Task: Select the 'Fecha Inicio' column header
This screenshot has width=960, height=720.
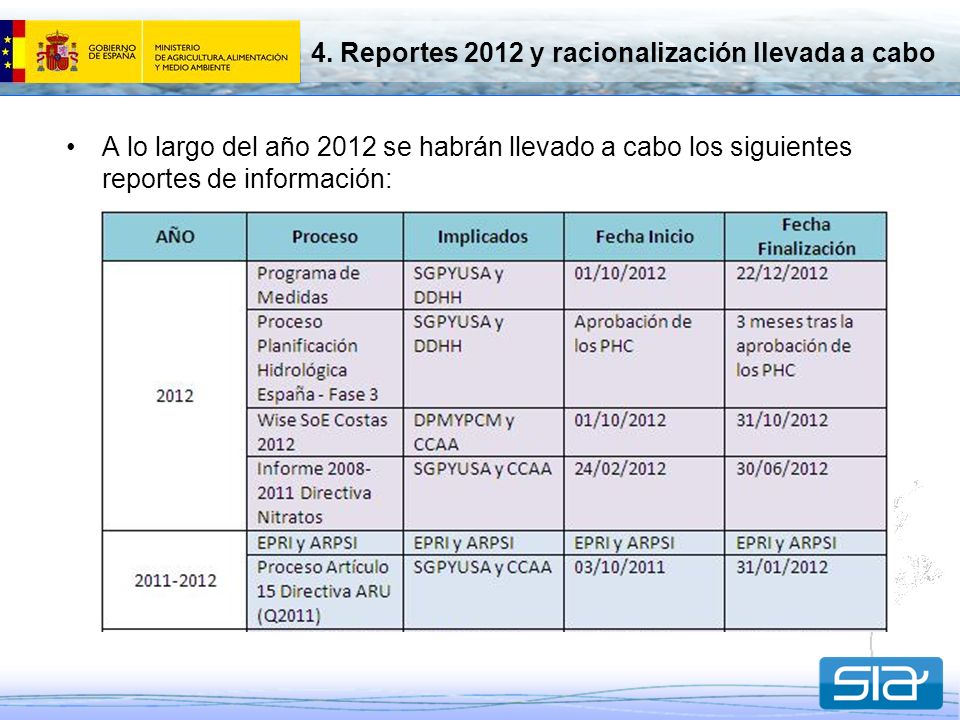Action: tap(645, 237)
